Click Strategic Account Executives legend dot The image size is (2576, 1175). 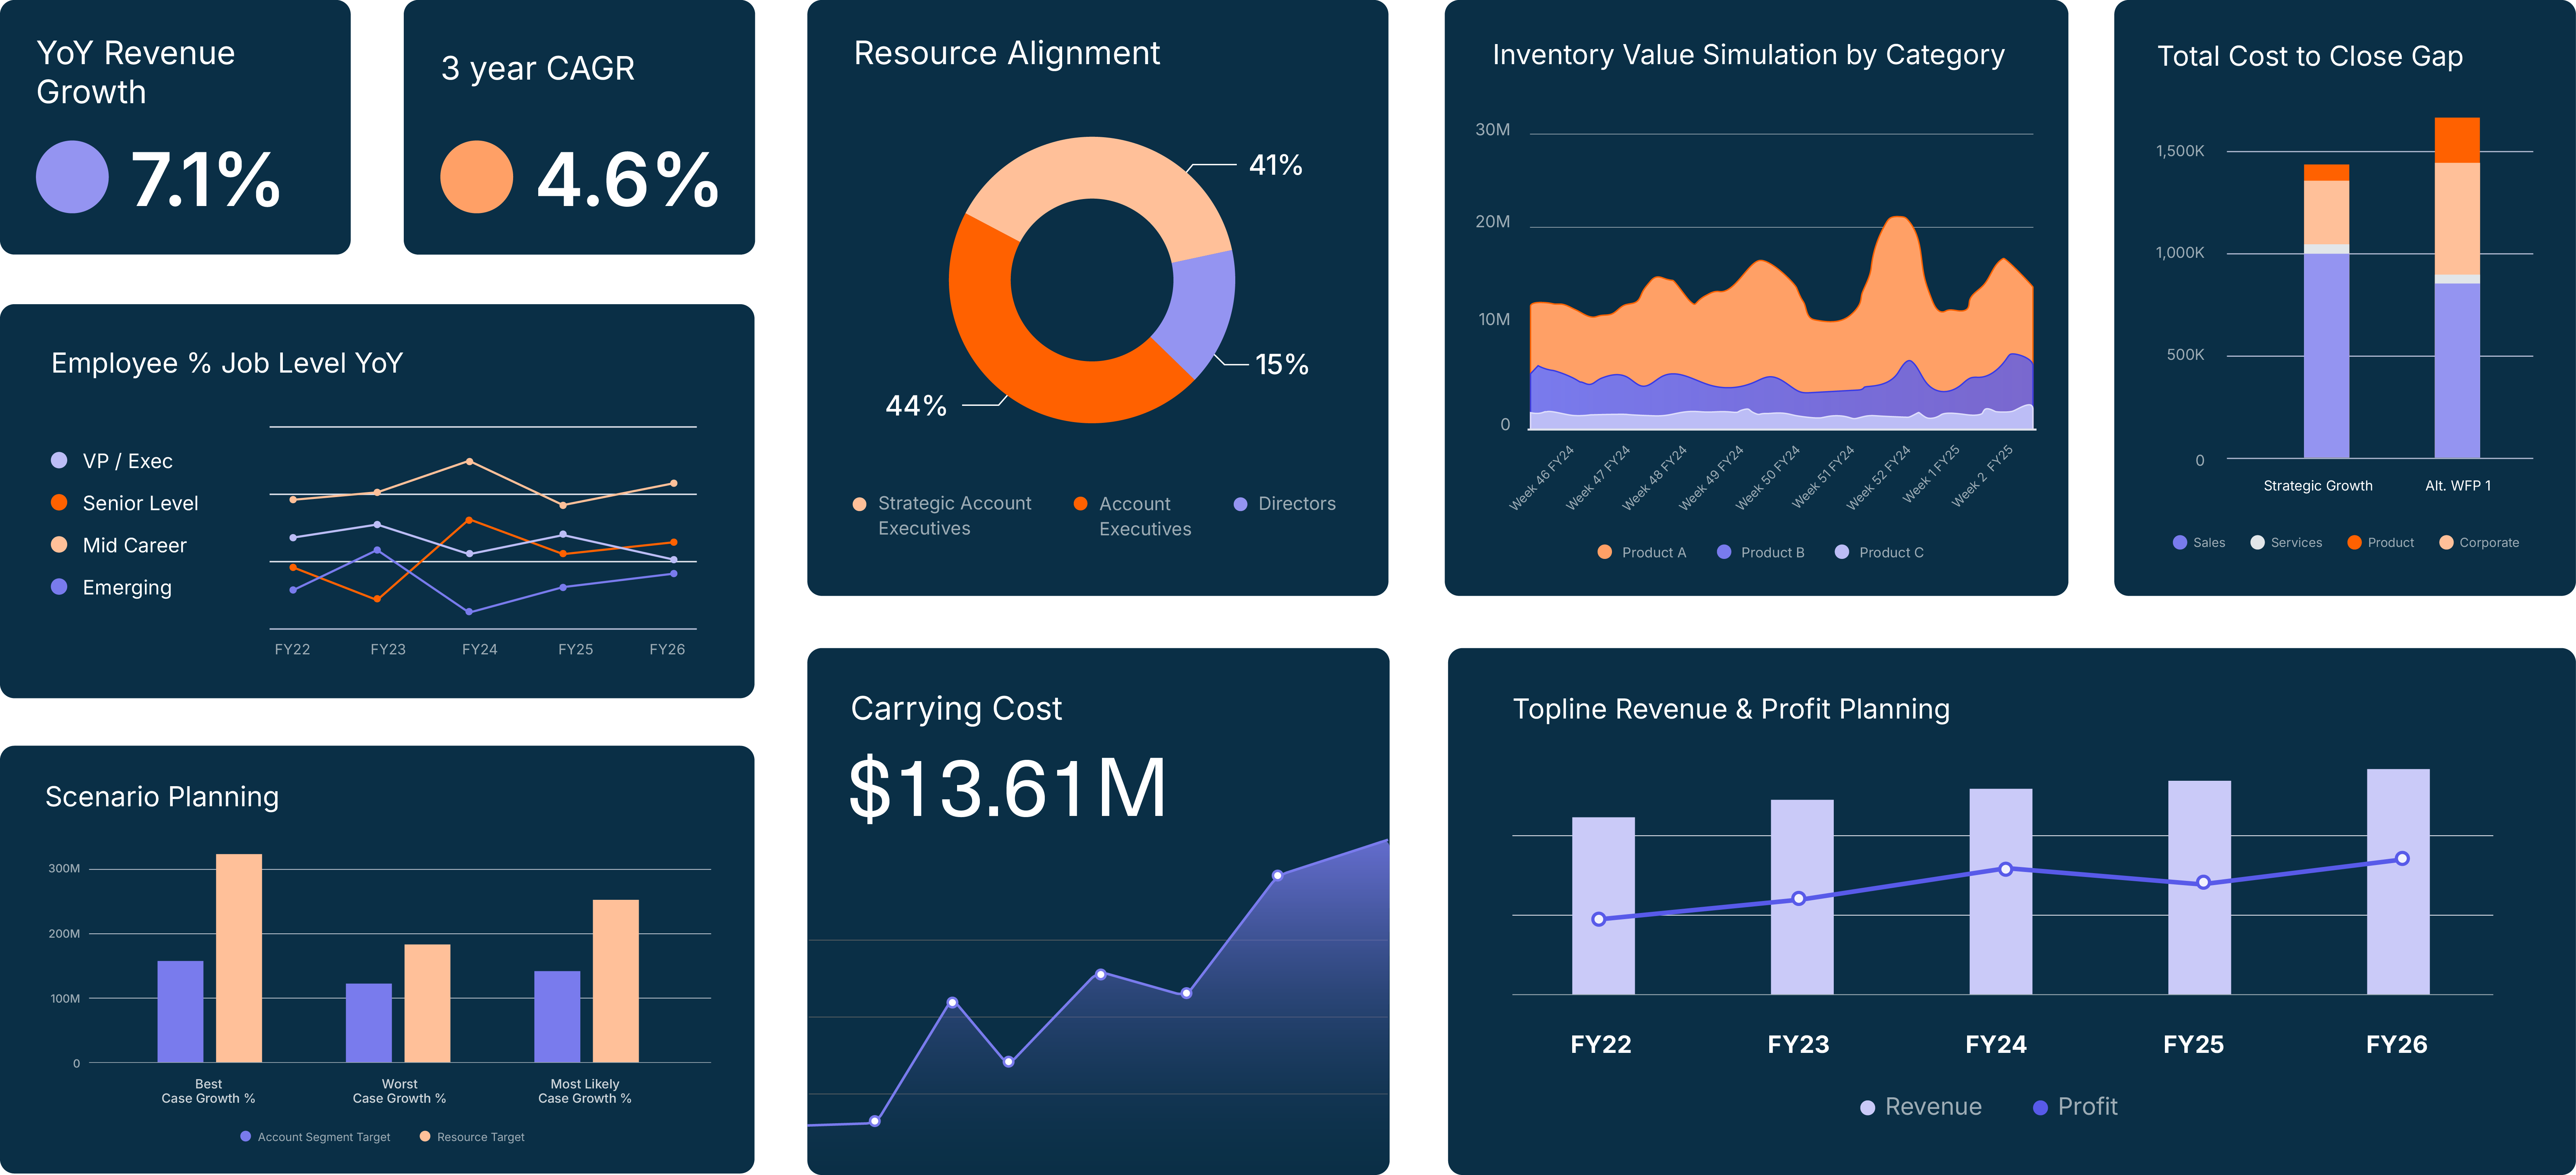coord(859,504)
